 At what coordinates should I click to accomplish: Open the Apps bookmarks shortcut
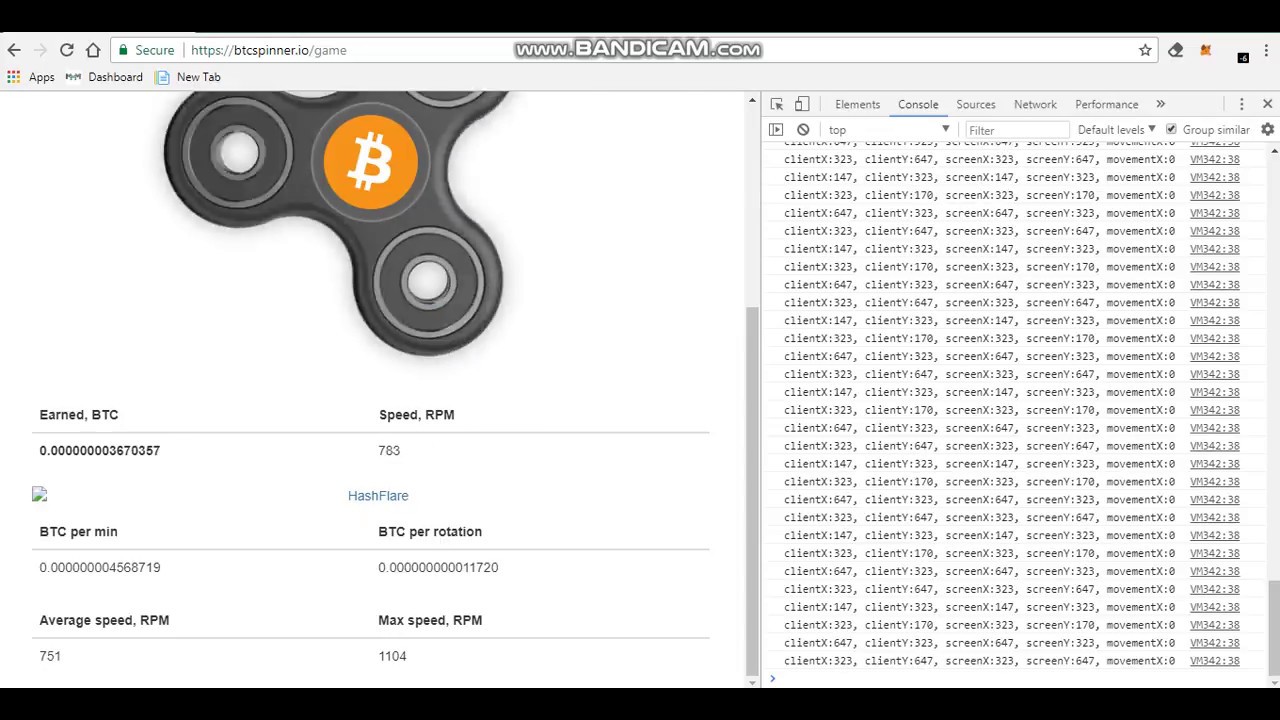click(x=31, y=77)
